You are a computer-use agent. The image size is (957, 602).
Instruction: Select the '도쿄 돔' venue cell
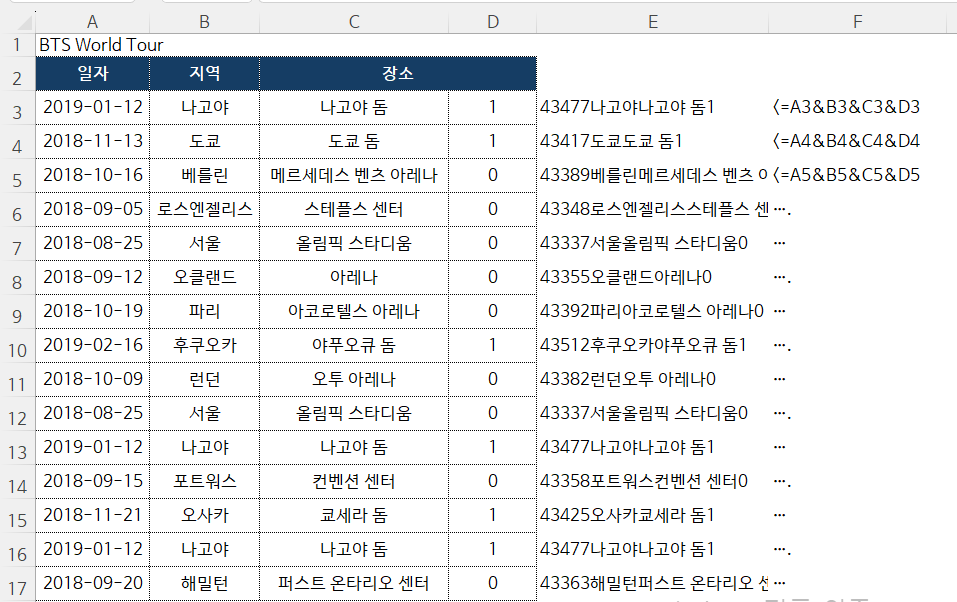click(x=354, y=141)
